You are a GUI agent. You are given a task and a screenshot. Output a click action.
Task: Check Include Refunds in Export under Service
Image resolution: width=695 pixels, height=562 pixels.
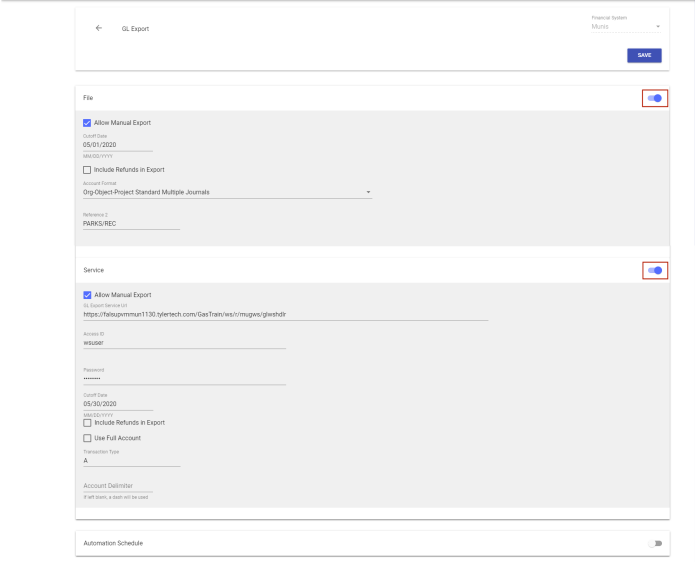click(x=88, y=423)
